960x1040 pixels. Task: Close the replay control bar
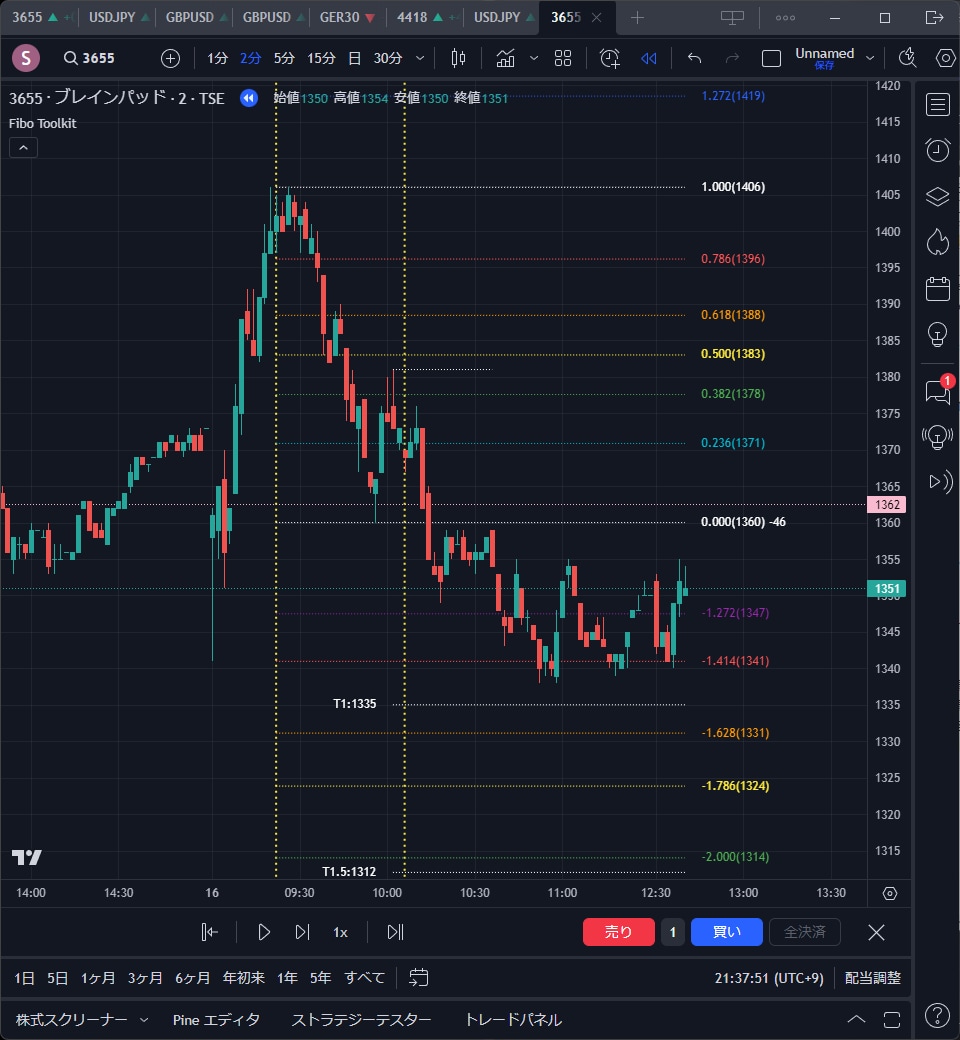[x=876, y=932]
